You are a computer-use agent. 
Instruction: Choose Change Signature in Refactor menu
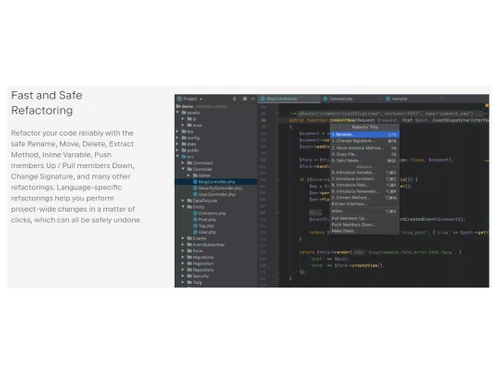point(365,141)
